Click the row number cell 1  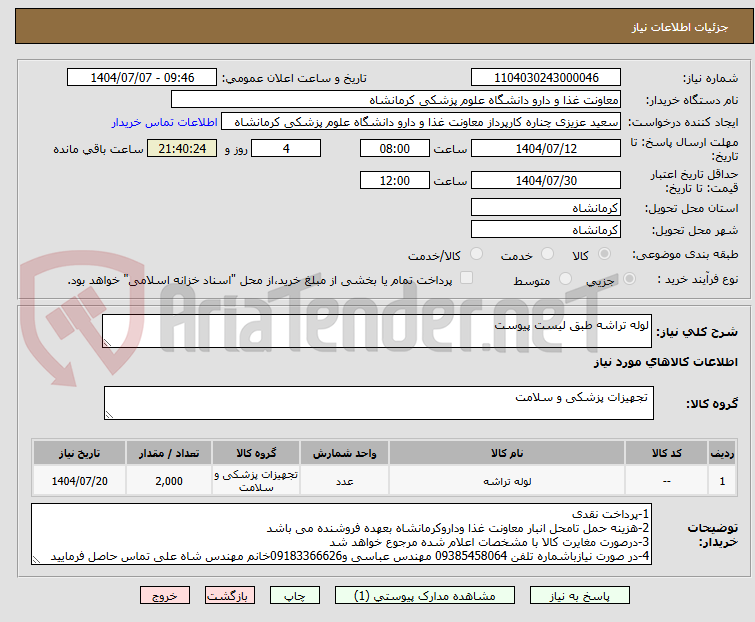point(722,481)
